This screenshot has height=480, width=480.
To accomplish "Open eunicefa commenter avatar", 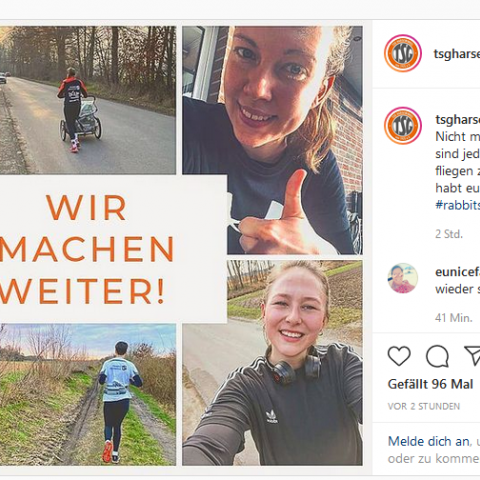I will (x=403, y=278).
